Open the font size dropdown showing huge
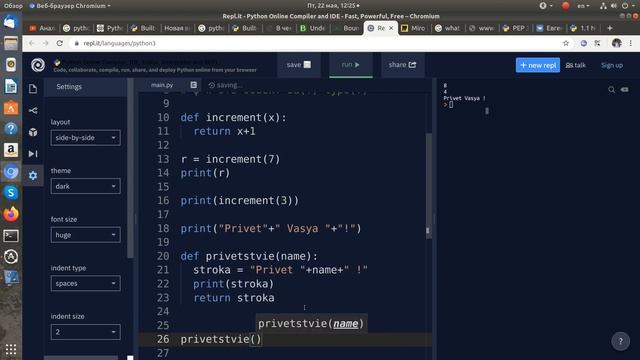This screenshot has height=360, width=640. tap(85, 235)
